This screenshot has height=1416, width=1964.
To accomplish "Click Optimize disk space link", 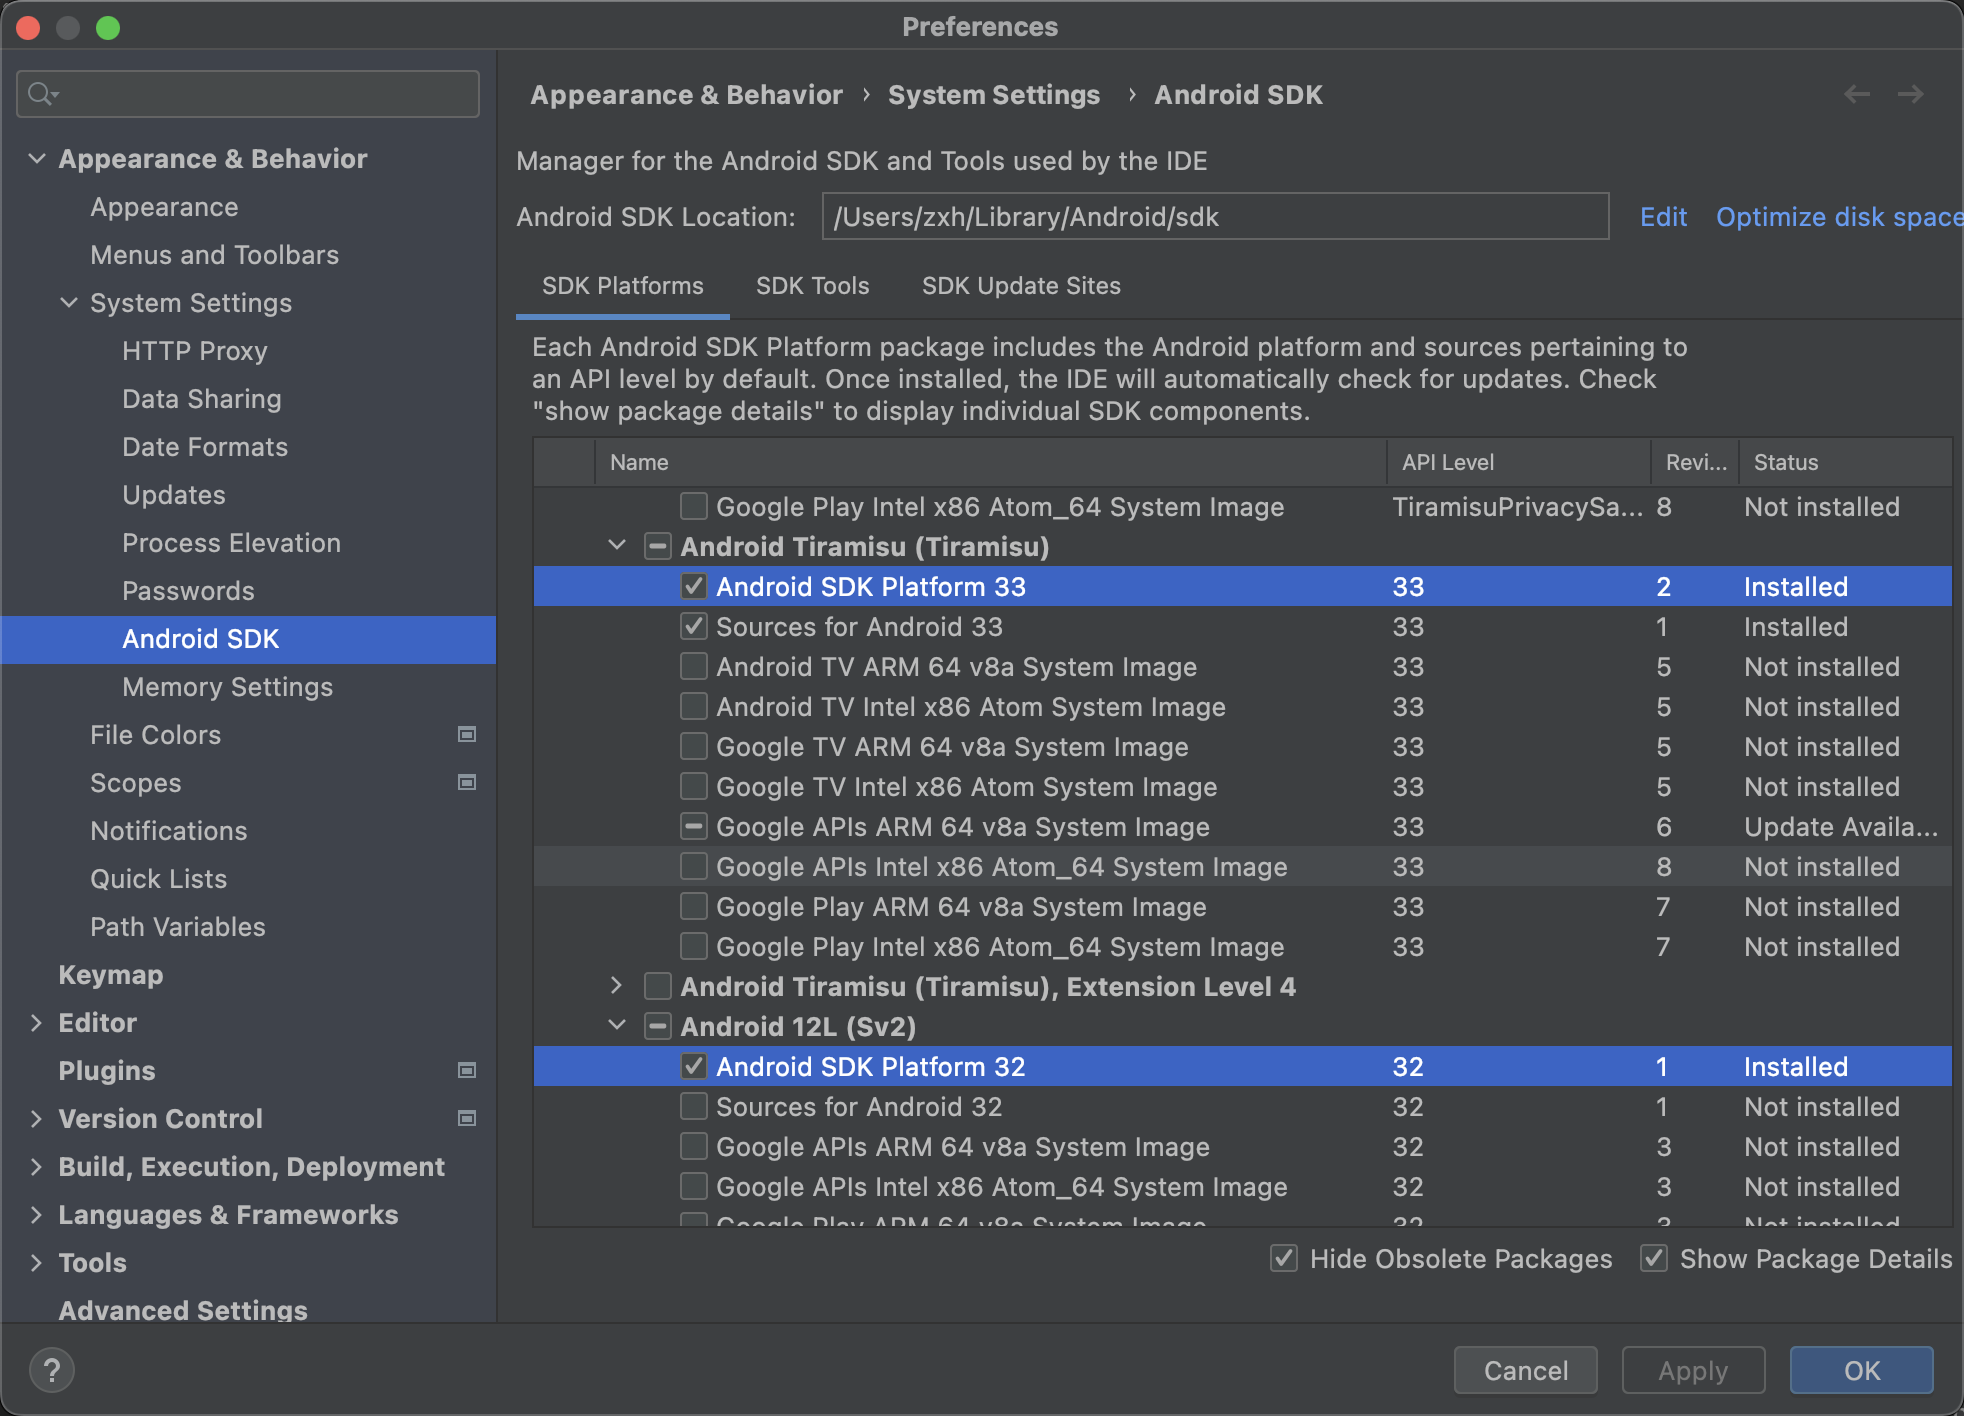I will coord(1838,217).
